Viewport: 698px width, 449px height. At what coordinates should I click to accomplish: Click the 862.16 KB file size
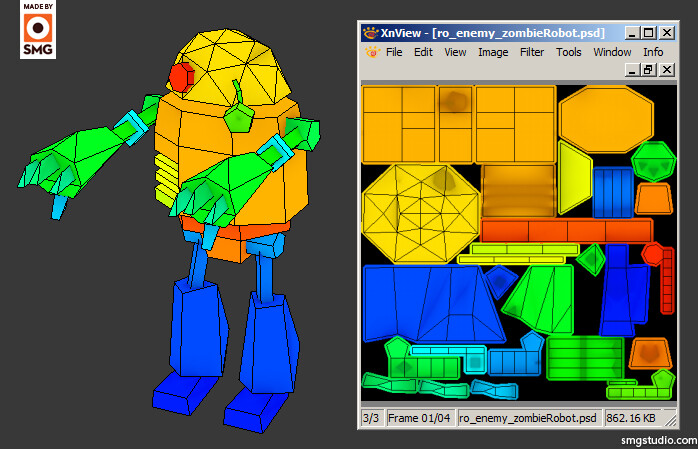click(631, 418)
